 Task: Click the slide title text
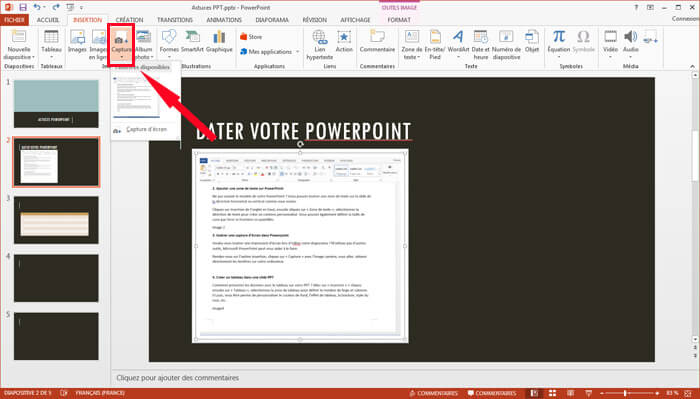pyautogui.click(x=303, y=131)
